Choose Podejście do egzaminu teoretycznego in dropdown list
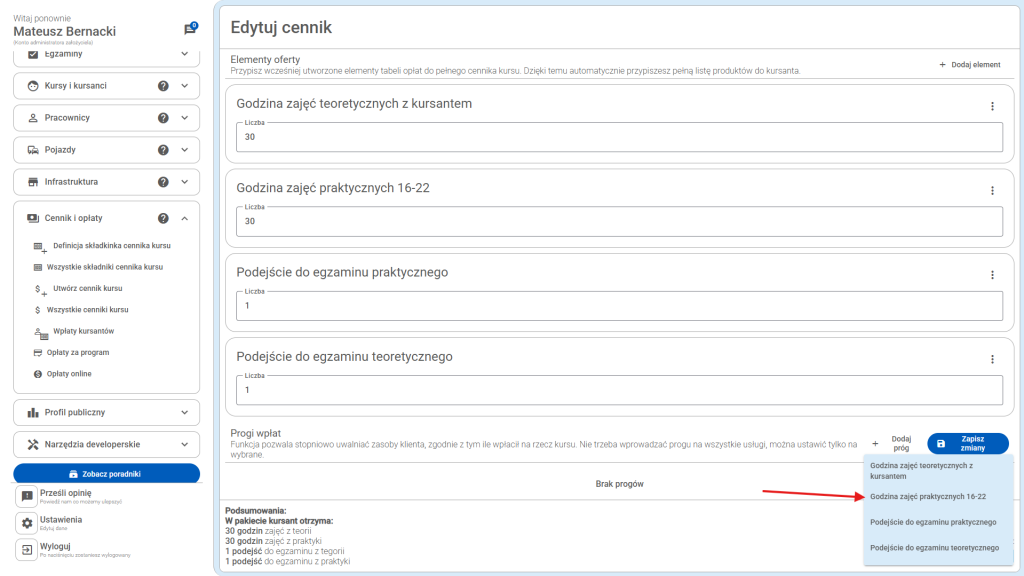This screenshot has height=576, width=1024. point(934,548)
